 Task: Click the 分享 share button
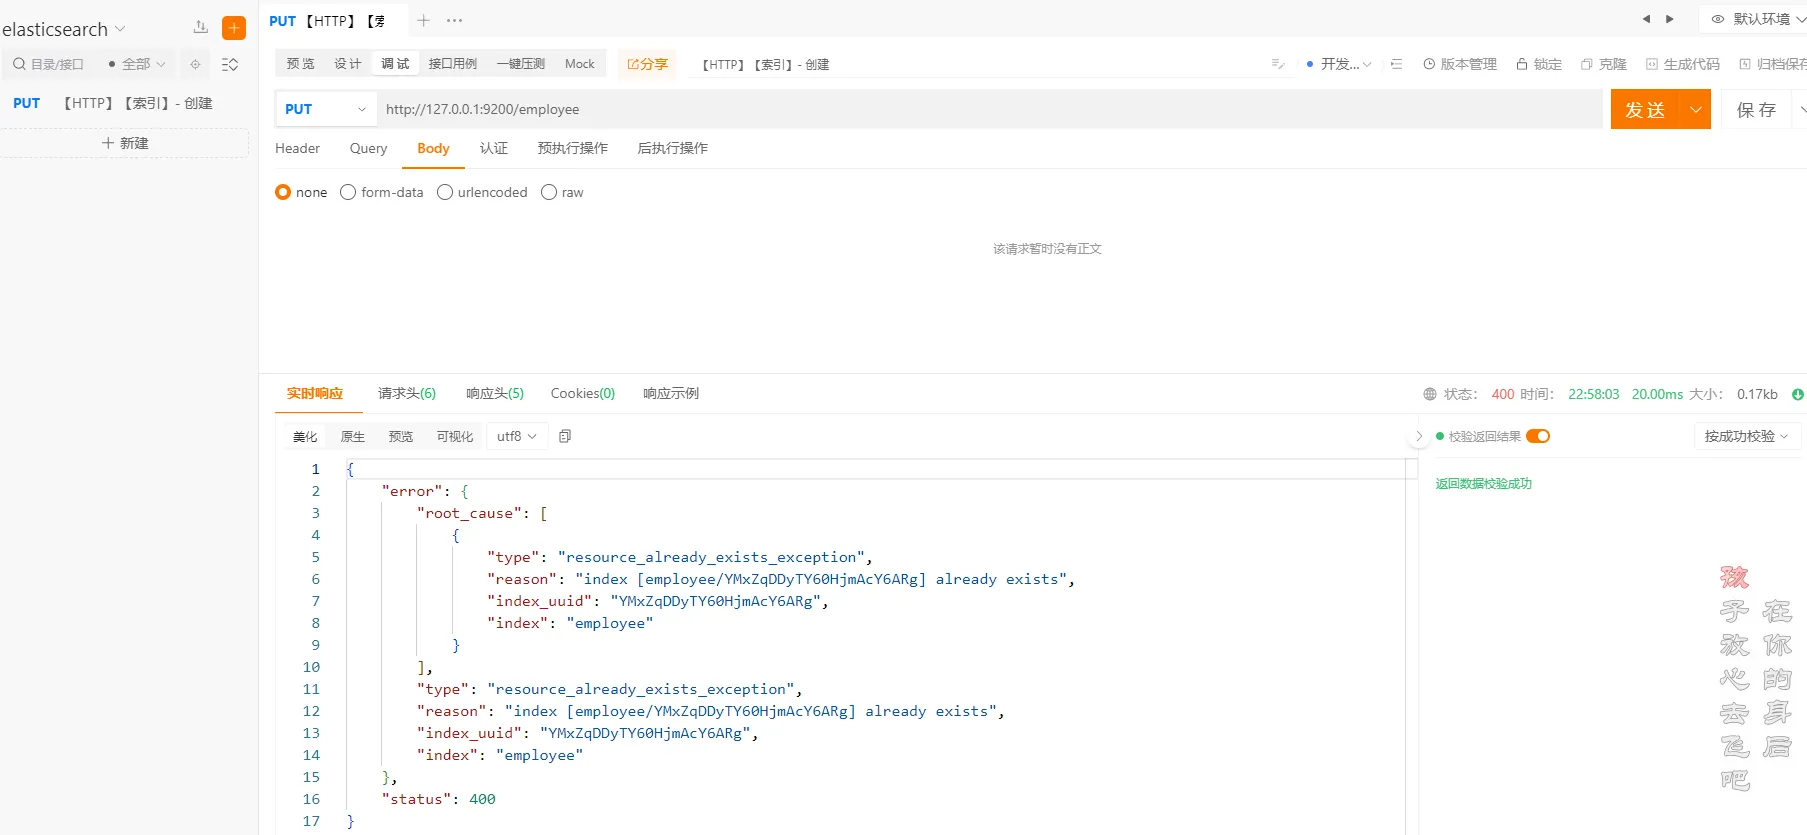(647, 64)
